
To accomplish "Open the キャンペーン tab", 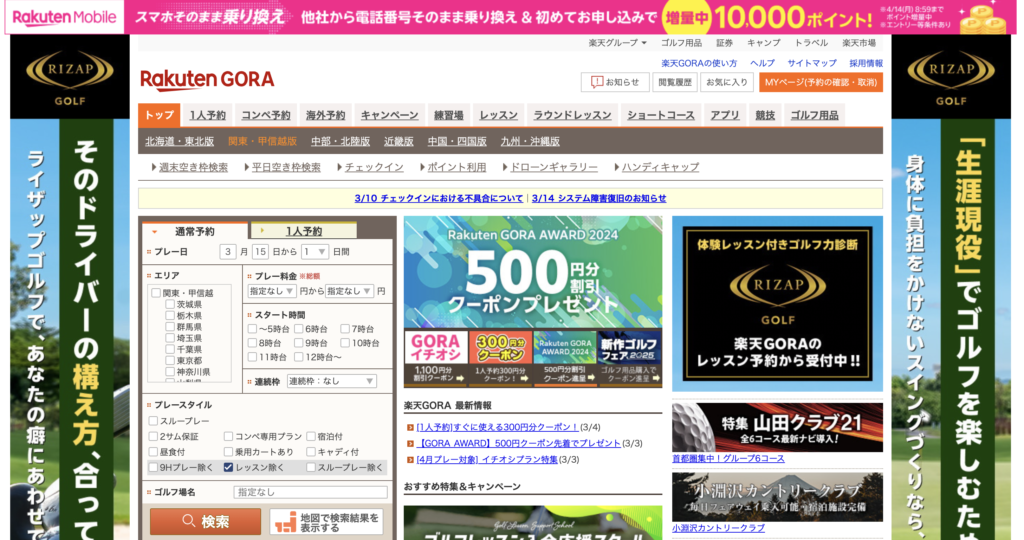I will (x=389, y=115).
